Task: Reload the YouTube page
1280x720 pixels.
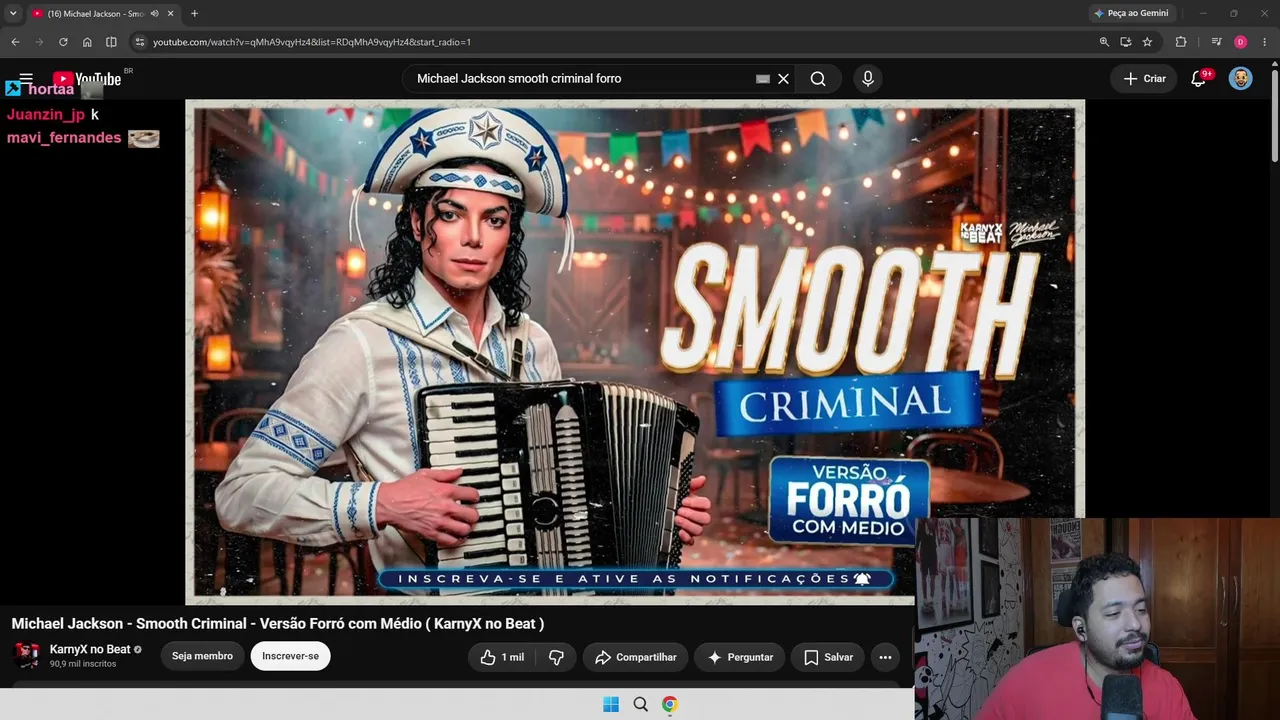Action: point(63,42)
